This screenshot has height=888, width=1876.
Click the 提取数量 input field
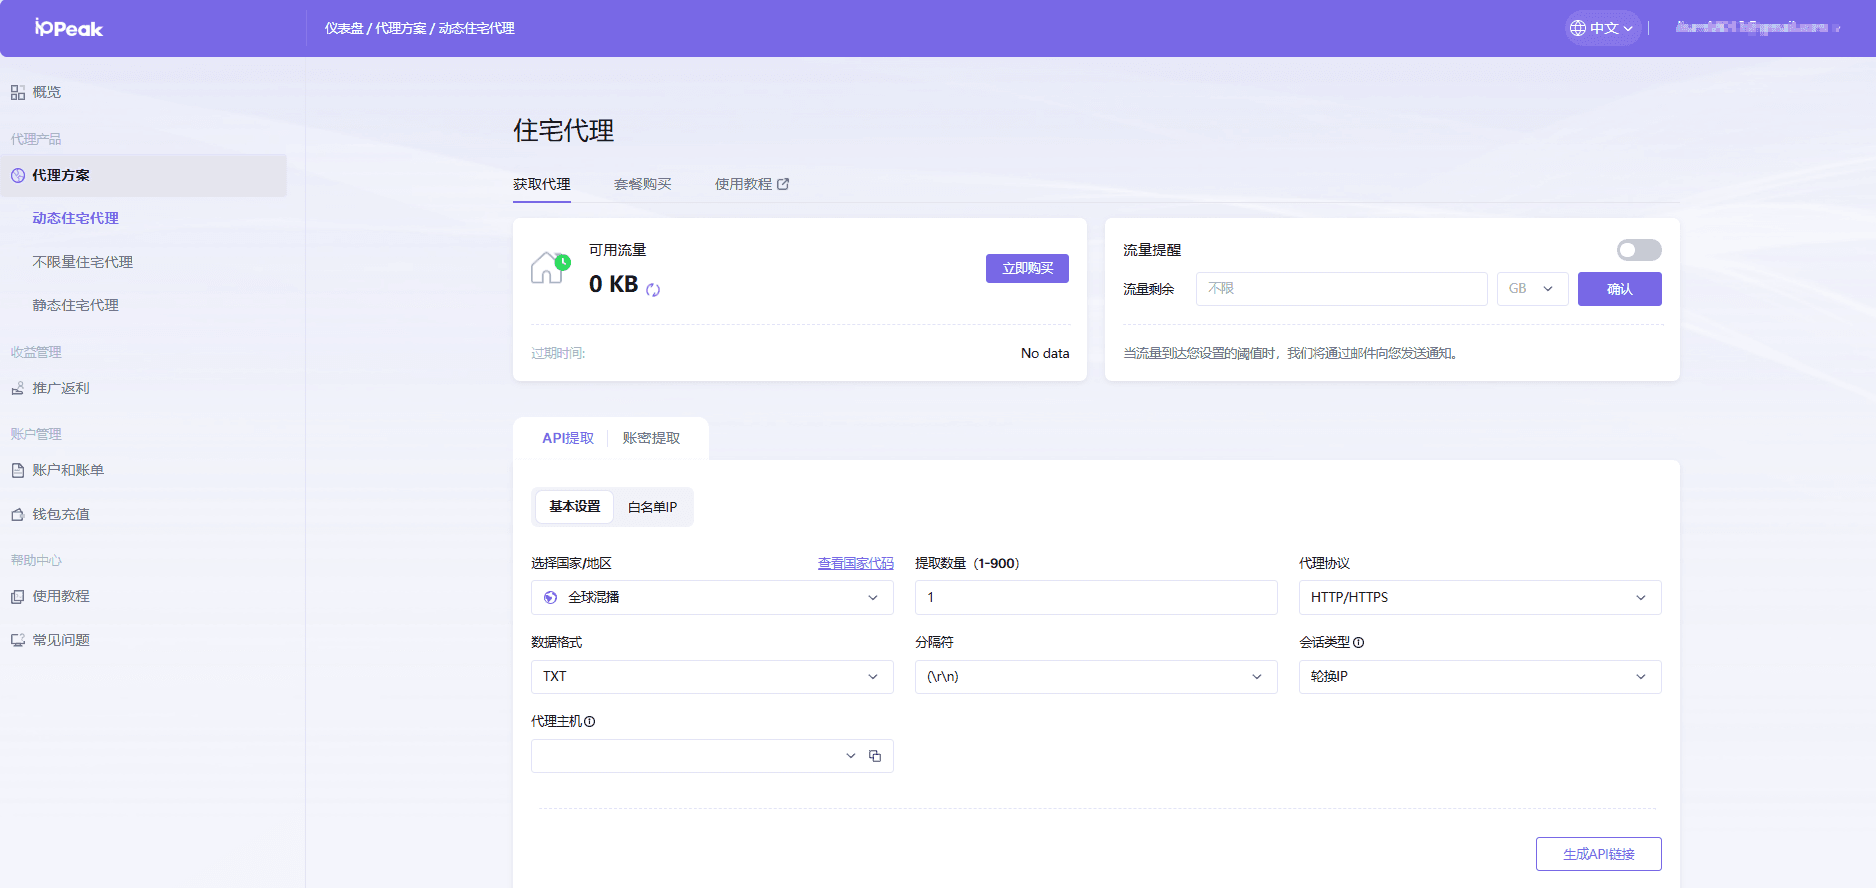[1095, 597]
